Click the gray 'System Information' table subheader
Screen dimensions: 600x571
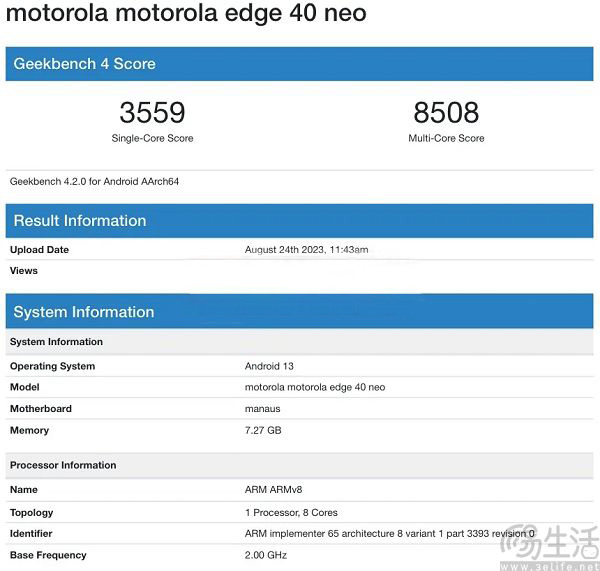[x=299, y=341]
